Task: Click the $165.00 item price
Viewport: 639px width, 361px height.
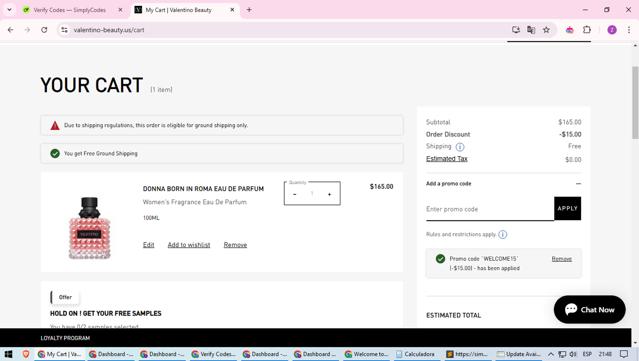Action: click(381, 187)
